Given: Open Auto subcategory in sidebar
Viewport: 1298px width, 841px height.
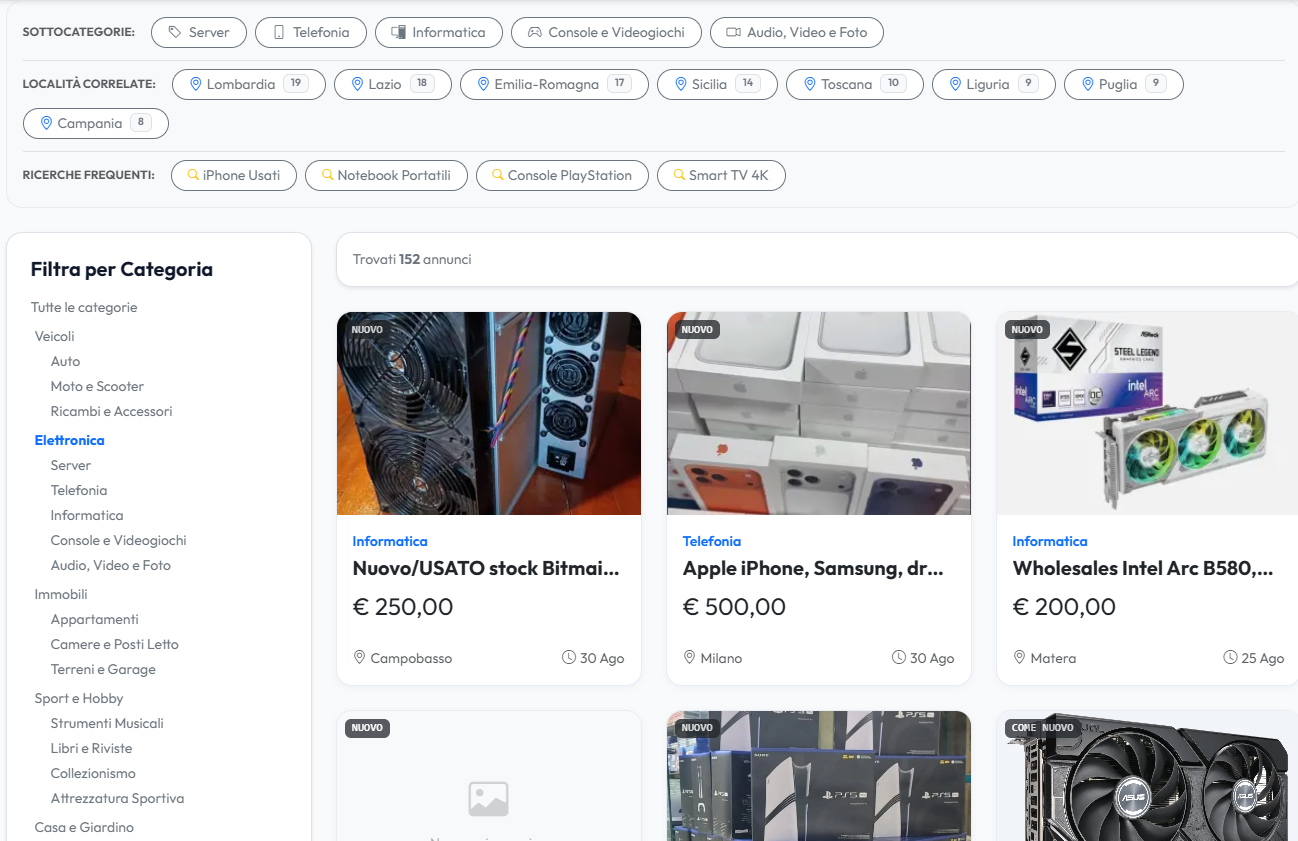Looking at the screenshot, I should [x=65, y=361].
